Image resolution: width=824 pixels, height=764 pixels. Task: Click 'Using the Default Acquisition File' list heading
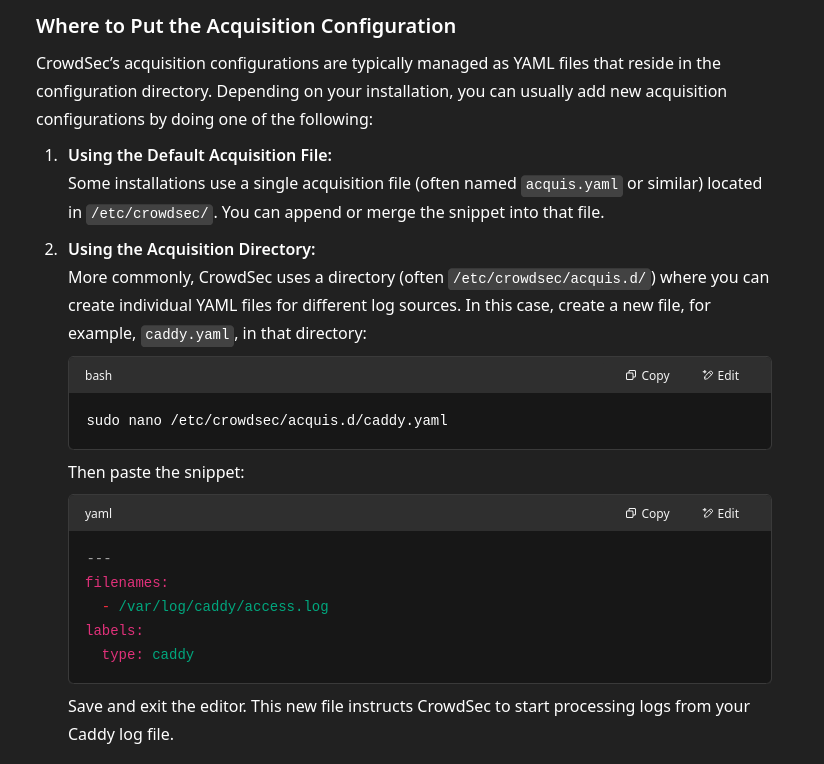(x=199, y=155)
